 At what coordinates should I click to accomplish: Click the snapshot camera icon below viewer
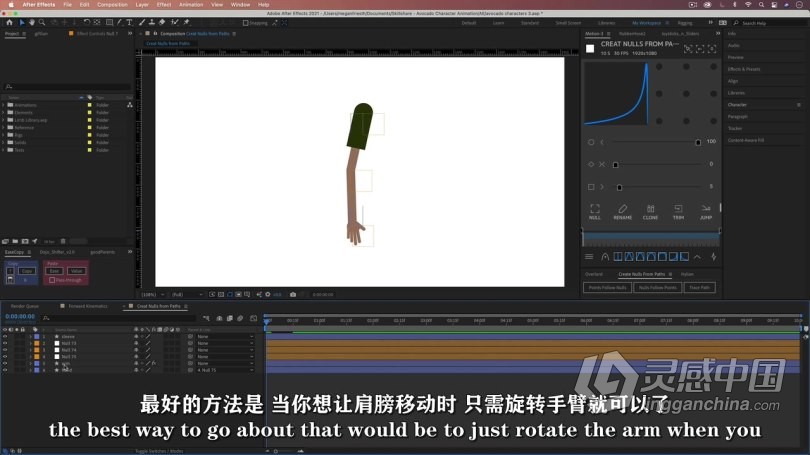(293, 294)
